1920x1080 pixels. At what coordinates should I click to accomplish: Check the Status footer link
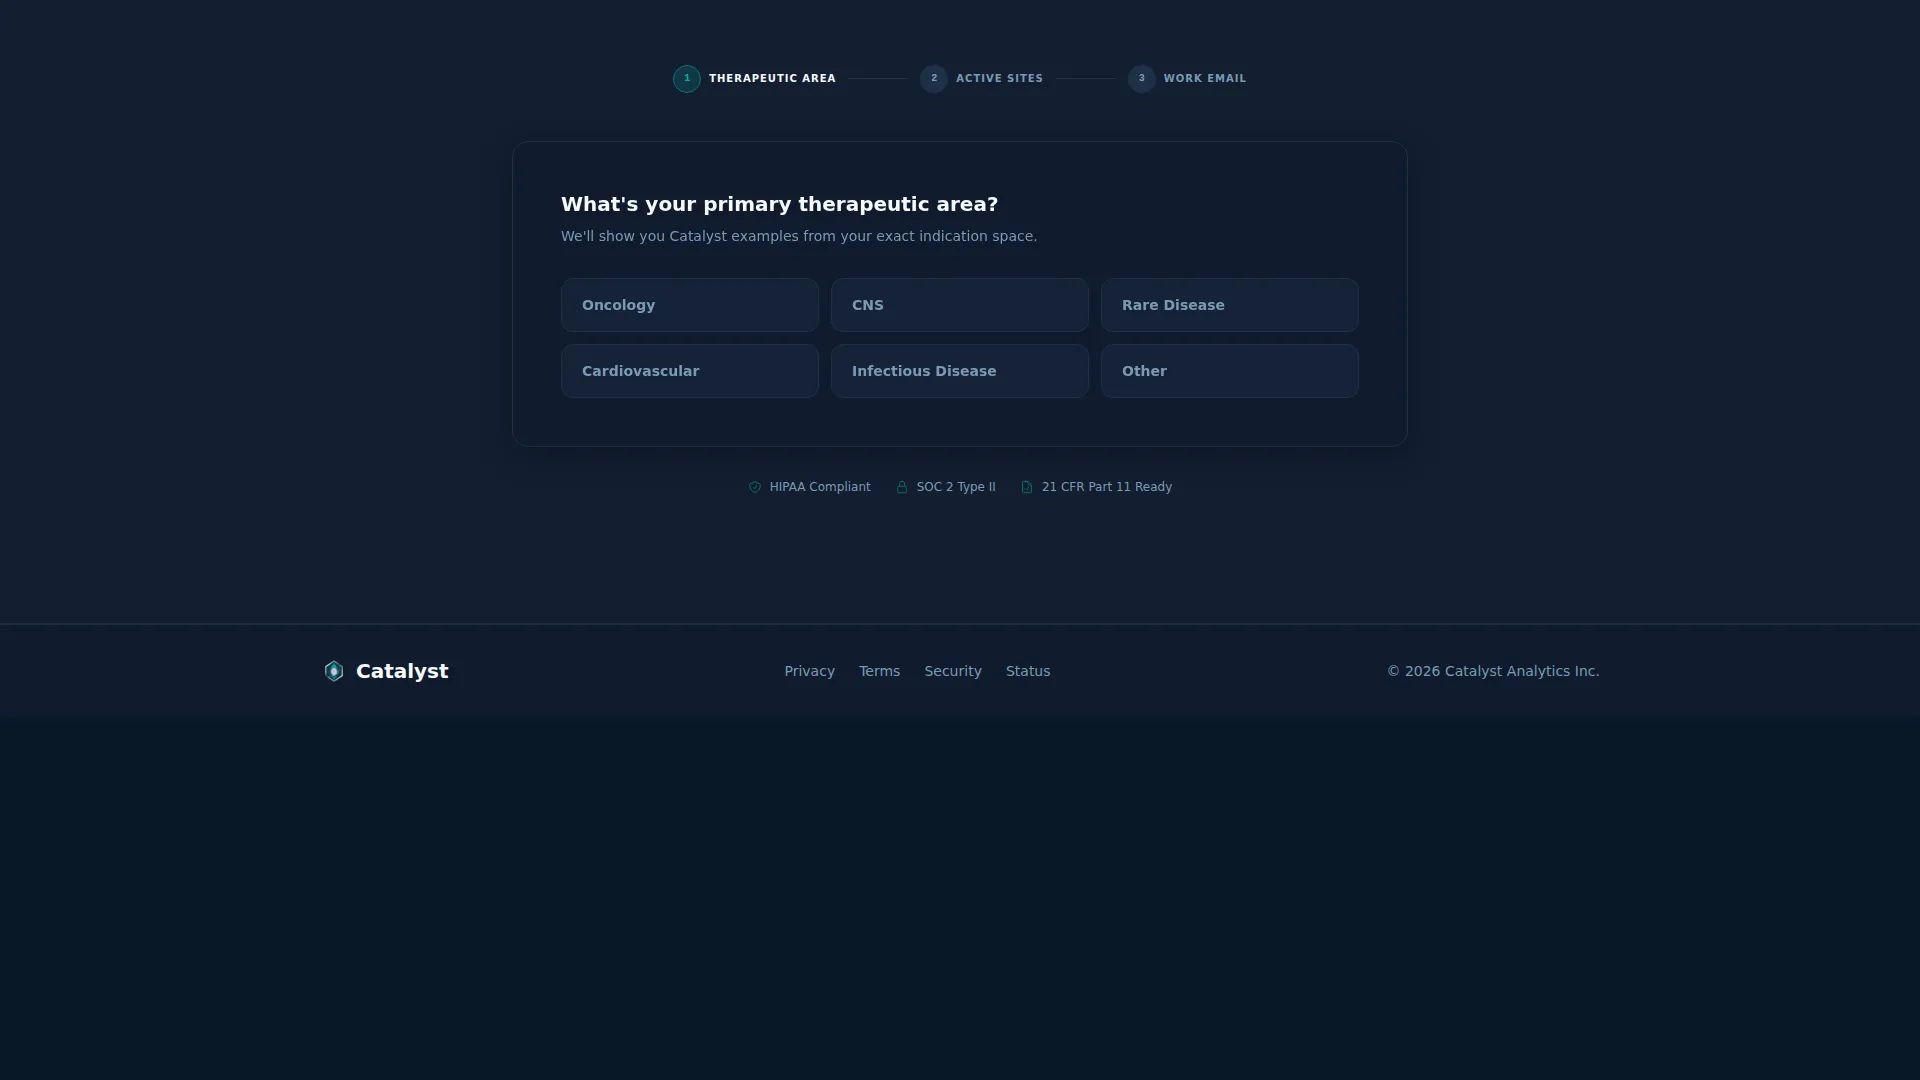[x=1028, y=671]
